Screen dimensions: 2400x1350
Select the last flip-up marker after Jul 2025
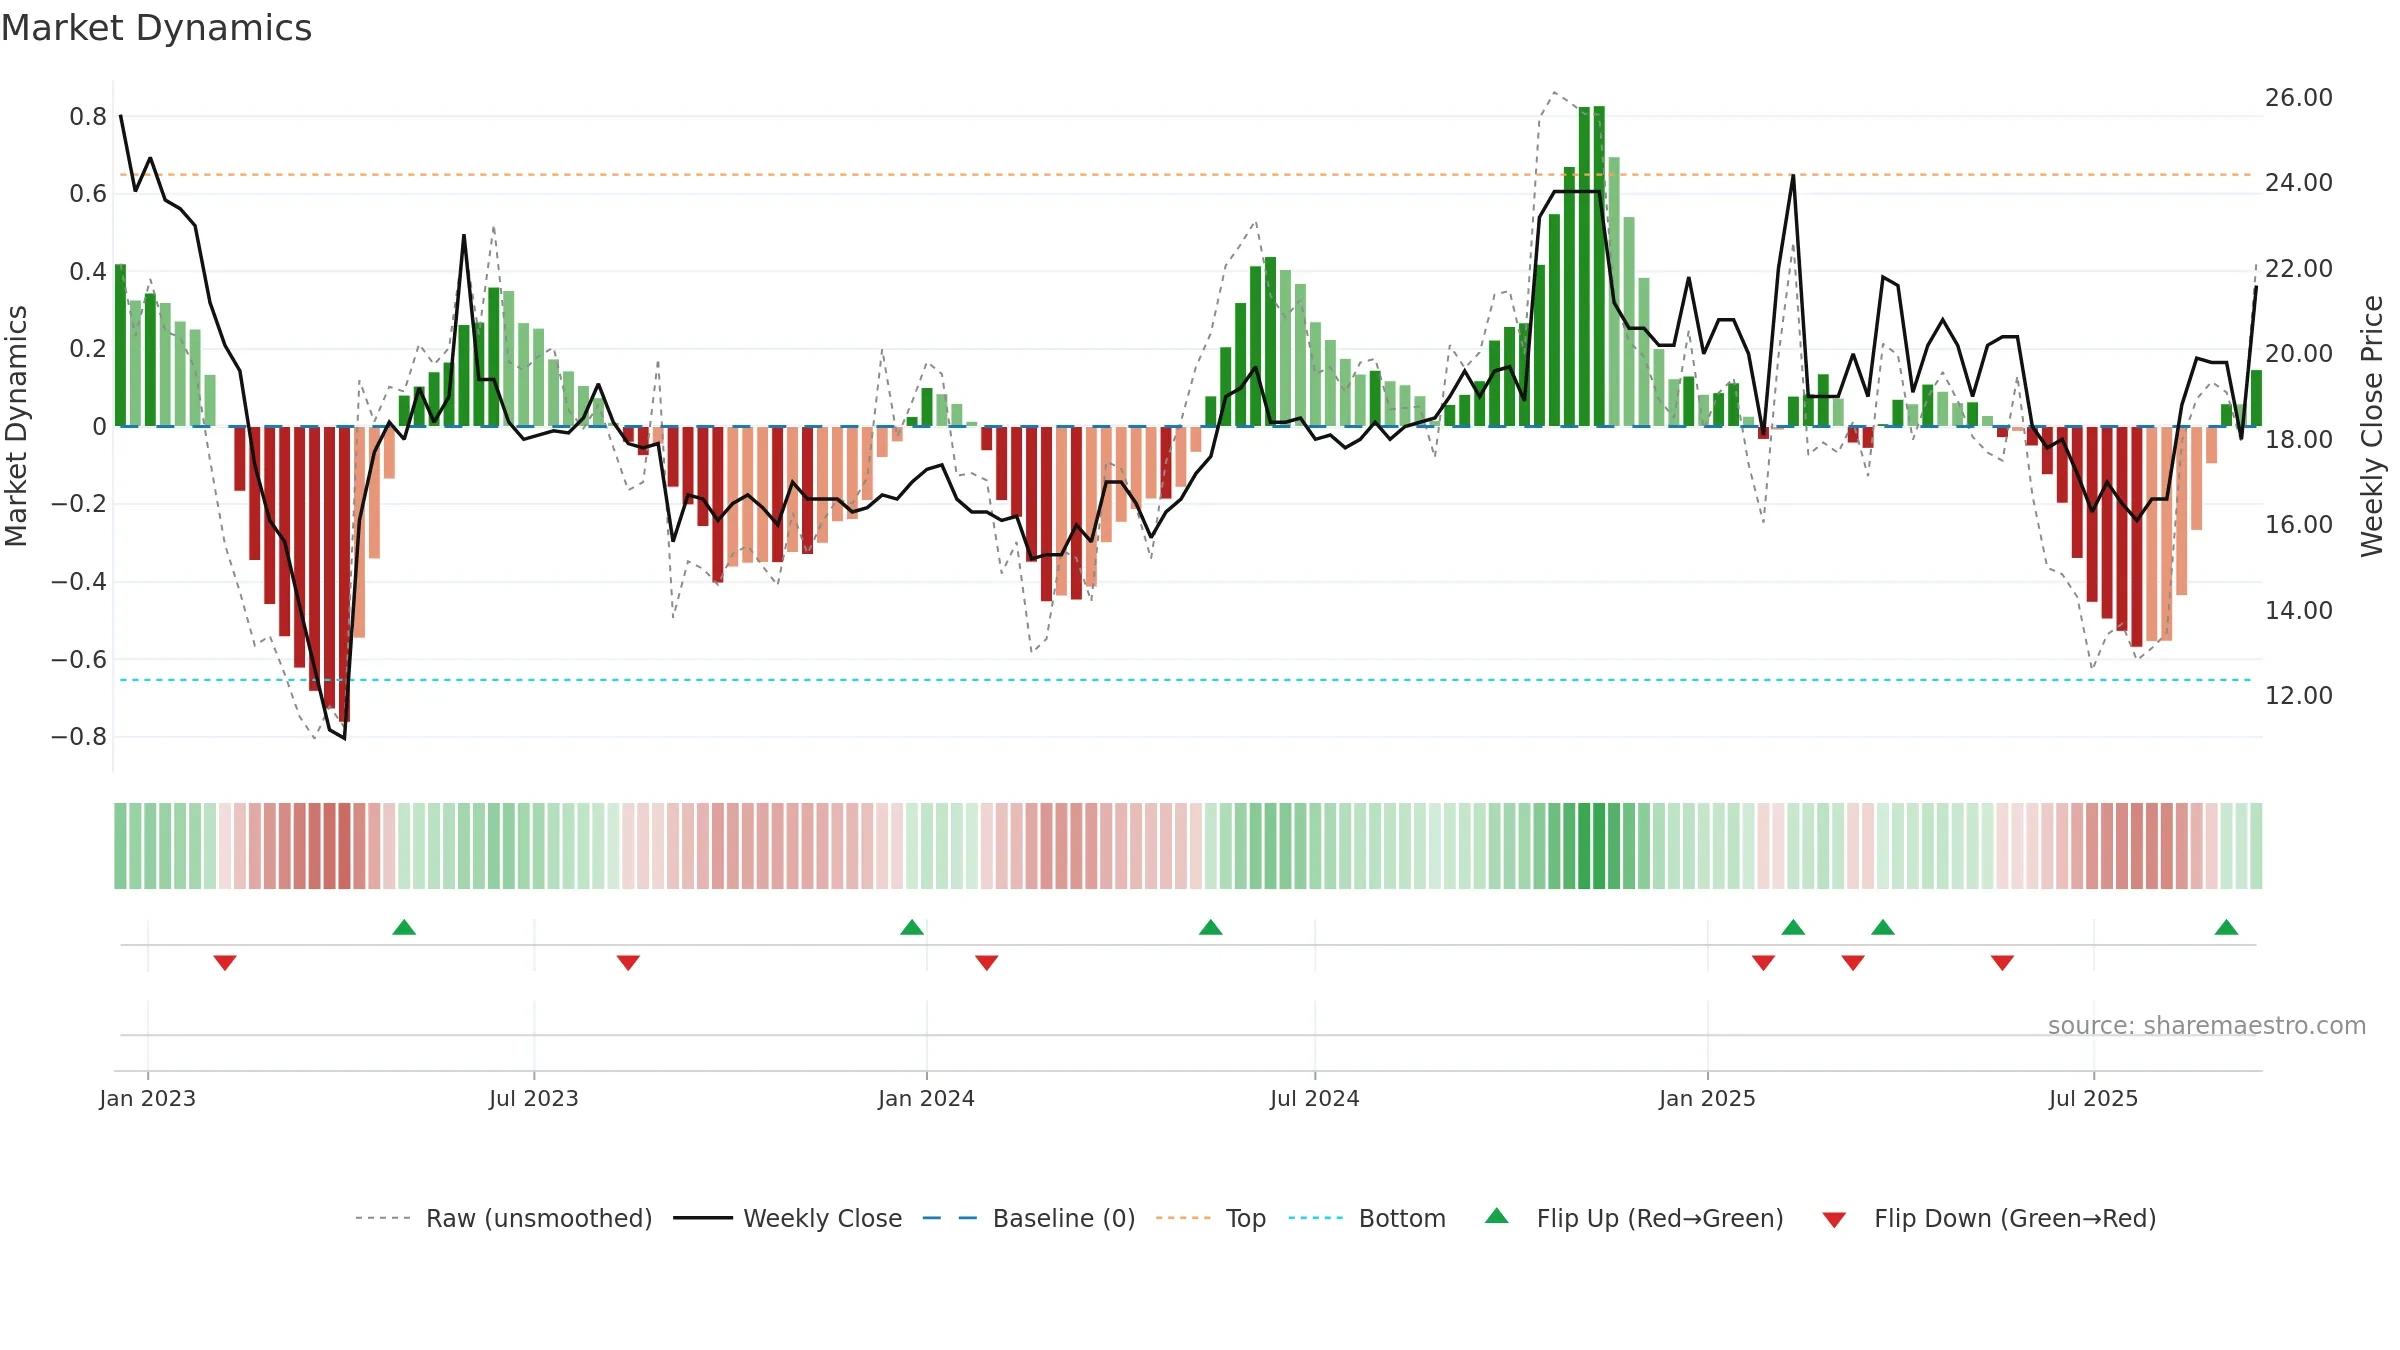click(2226, 927)
